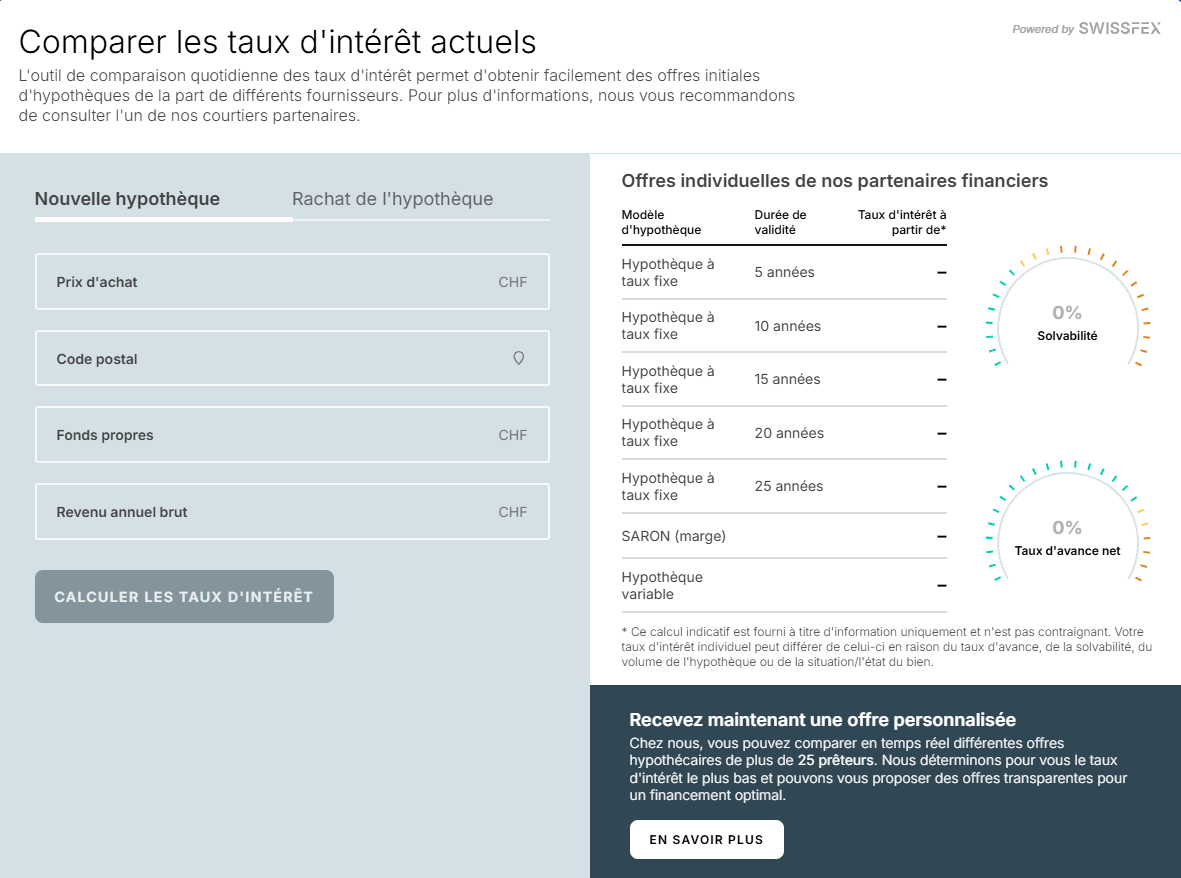Focus the Fonds propres field
1181x878 pixels.
click(292, 435)
